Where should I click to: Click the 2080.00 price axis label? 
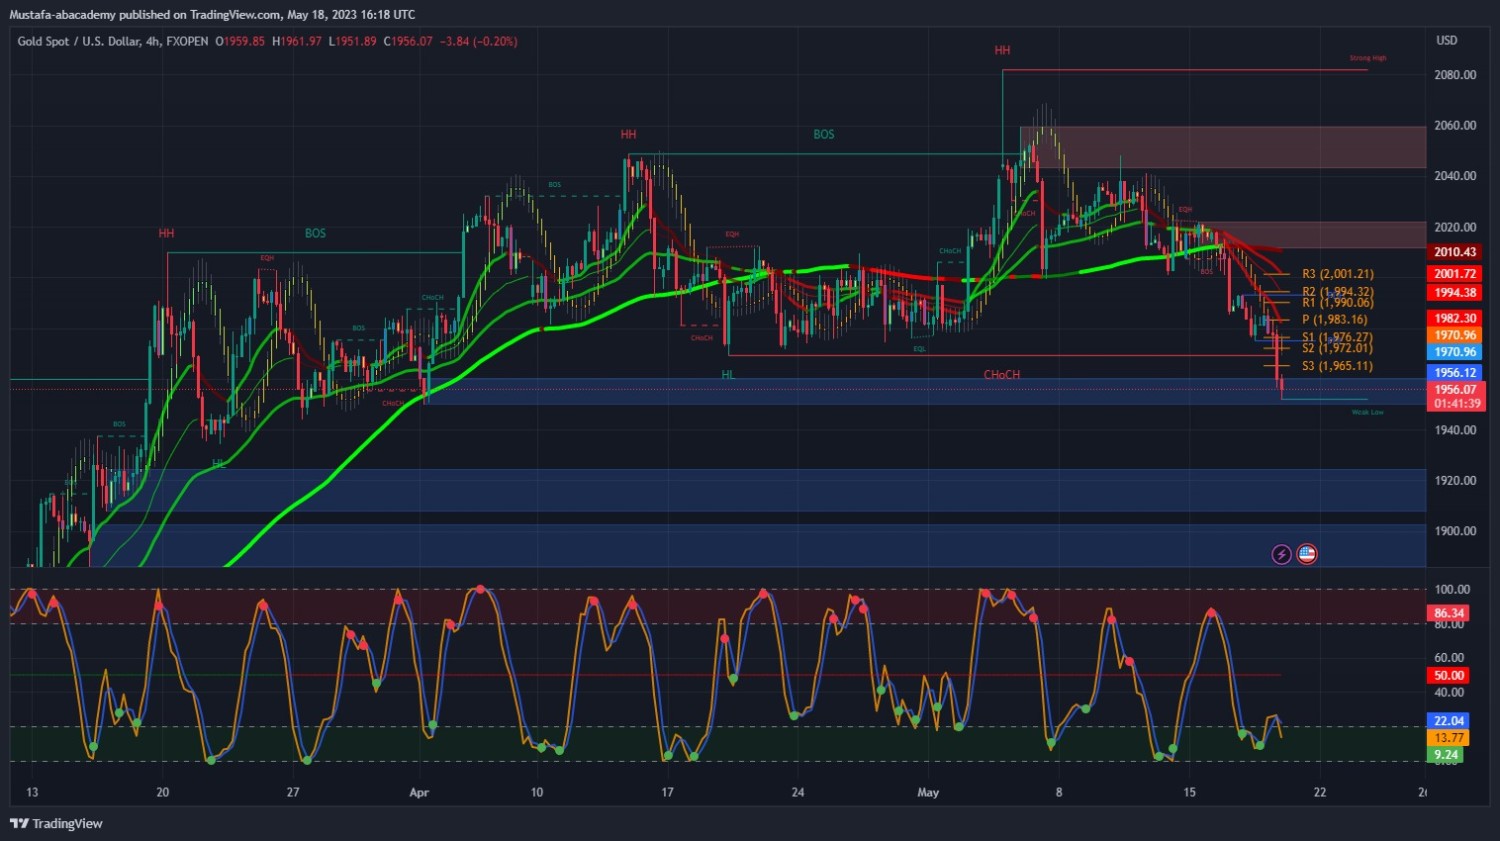(x=1455, y=75)
